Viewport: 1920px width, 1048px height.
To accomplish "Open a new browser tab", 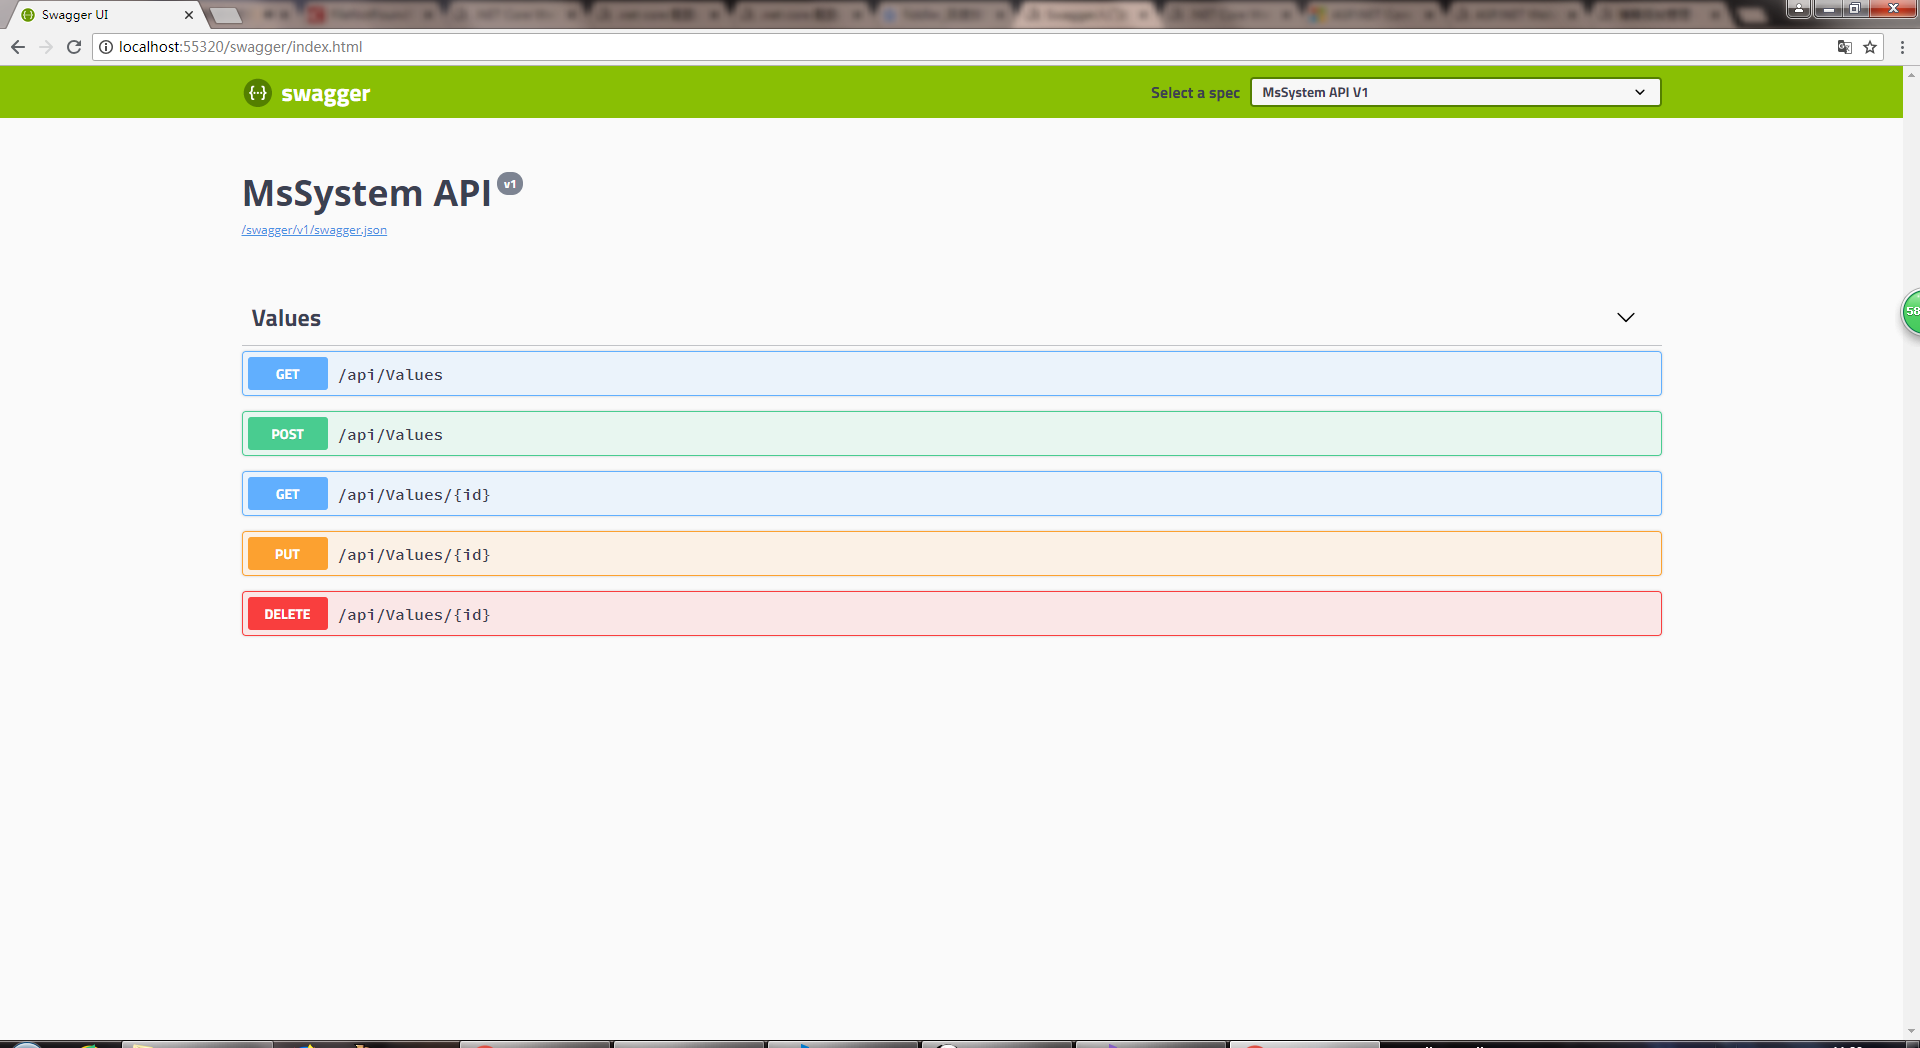I will click(x=226, y=15).
